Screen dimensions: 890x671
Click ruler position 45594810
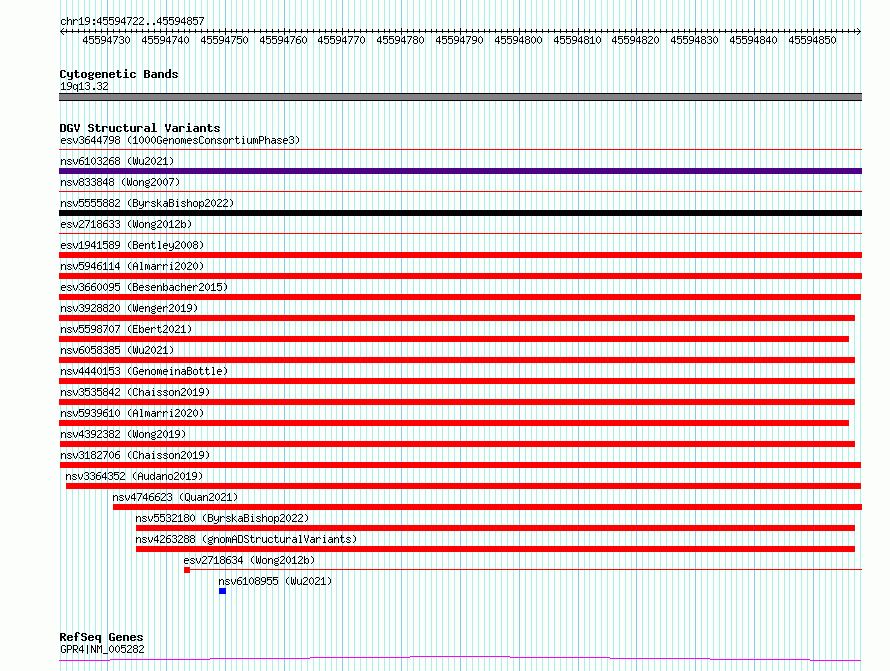[x=577, y=40]
